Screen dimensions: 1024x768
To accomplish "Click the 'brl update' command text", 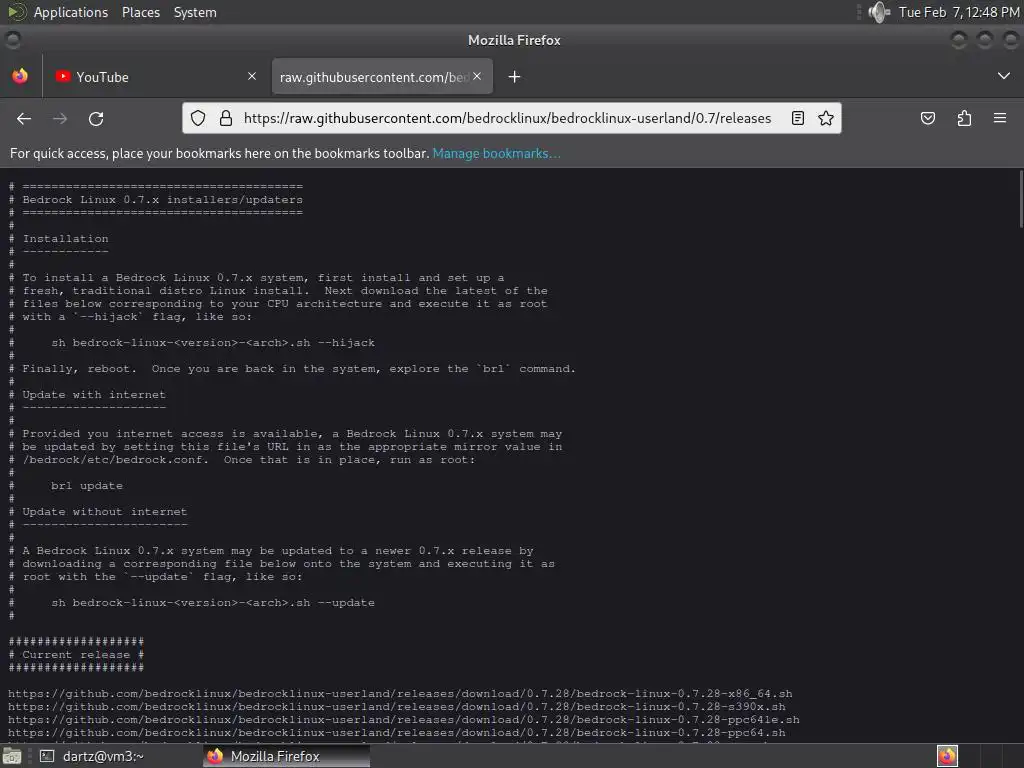I will coord(87,486).
